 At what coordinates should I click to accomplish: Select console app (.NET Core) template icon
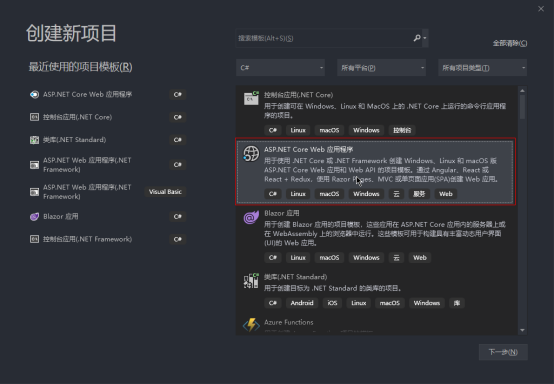[251, 98]
